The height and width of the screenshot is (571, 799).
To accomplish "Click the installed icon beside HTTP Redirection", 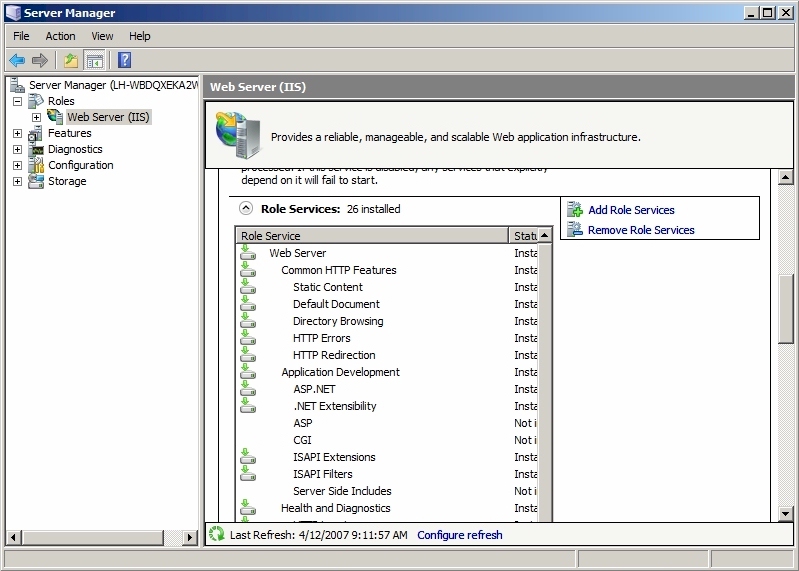I will click(248, 355).
